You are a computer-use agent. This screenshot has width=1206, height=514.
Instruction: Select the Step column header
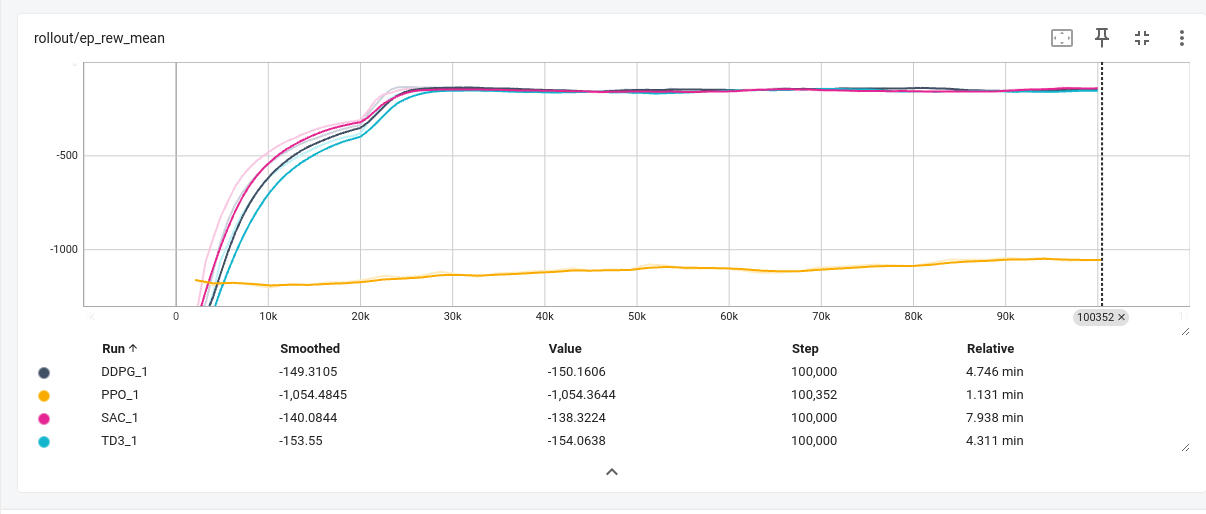click(804, 349)
